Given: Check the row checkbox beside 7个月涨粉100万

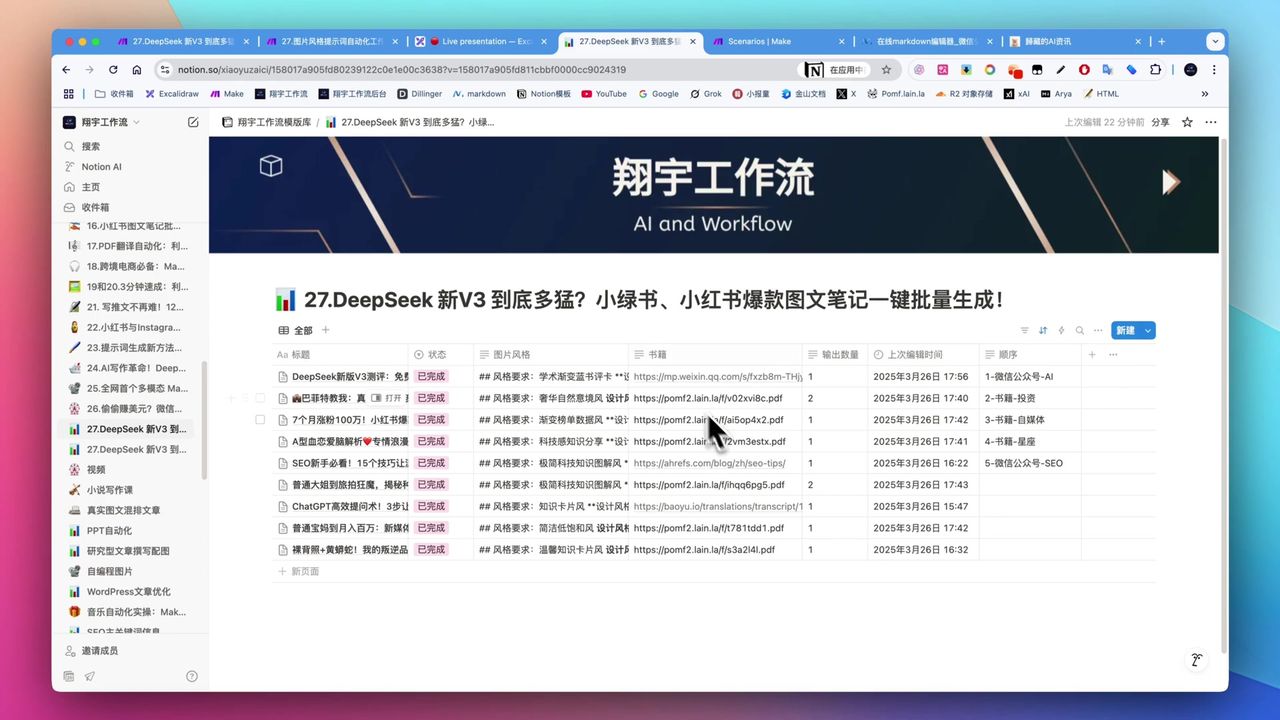Looking at the screenshot, I should click(260, 420).
